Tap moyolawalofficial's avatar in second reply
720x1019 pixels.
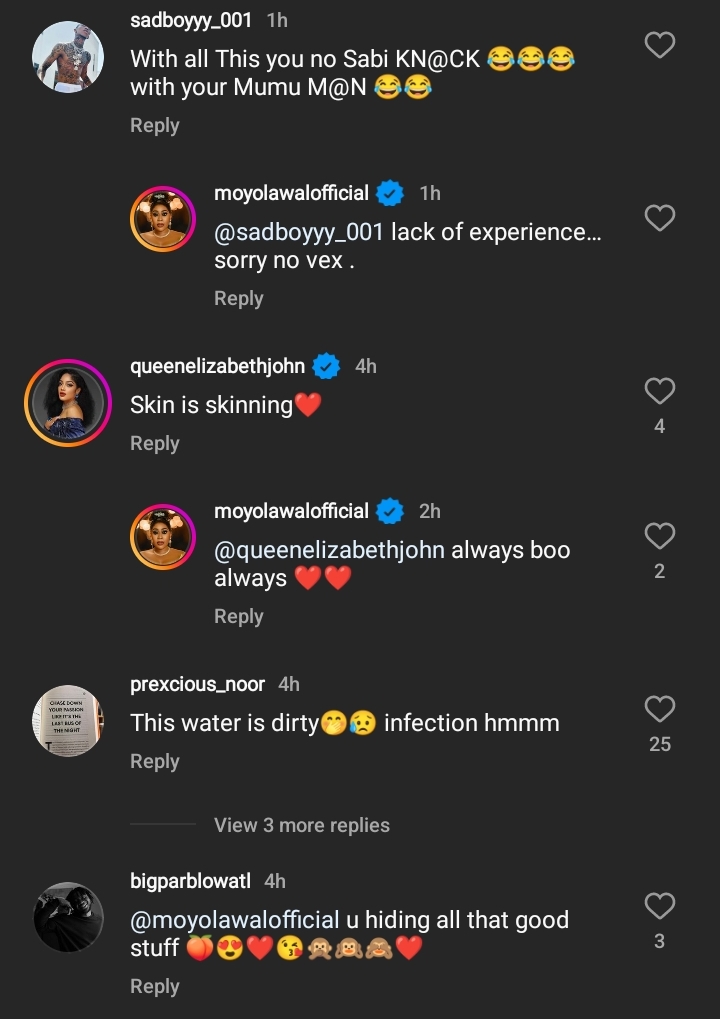pos(162,537)
